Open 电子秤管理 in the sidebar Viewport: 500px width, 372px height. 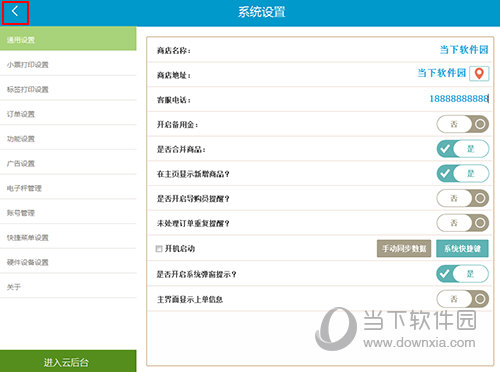click(x=68, y=188)
